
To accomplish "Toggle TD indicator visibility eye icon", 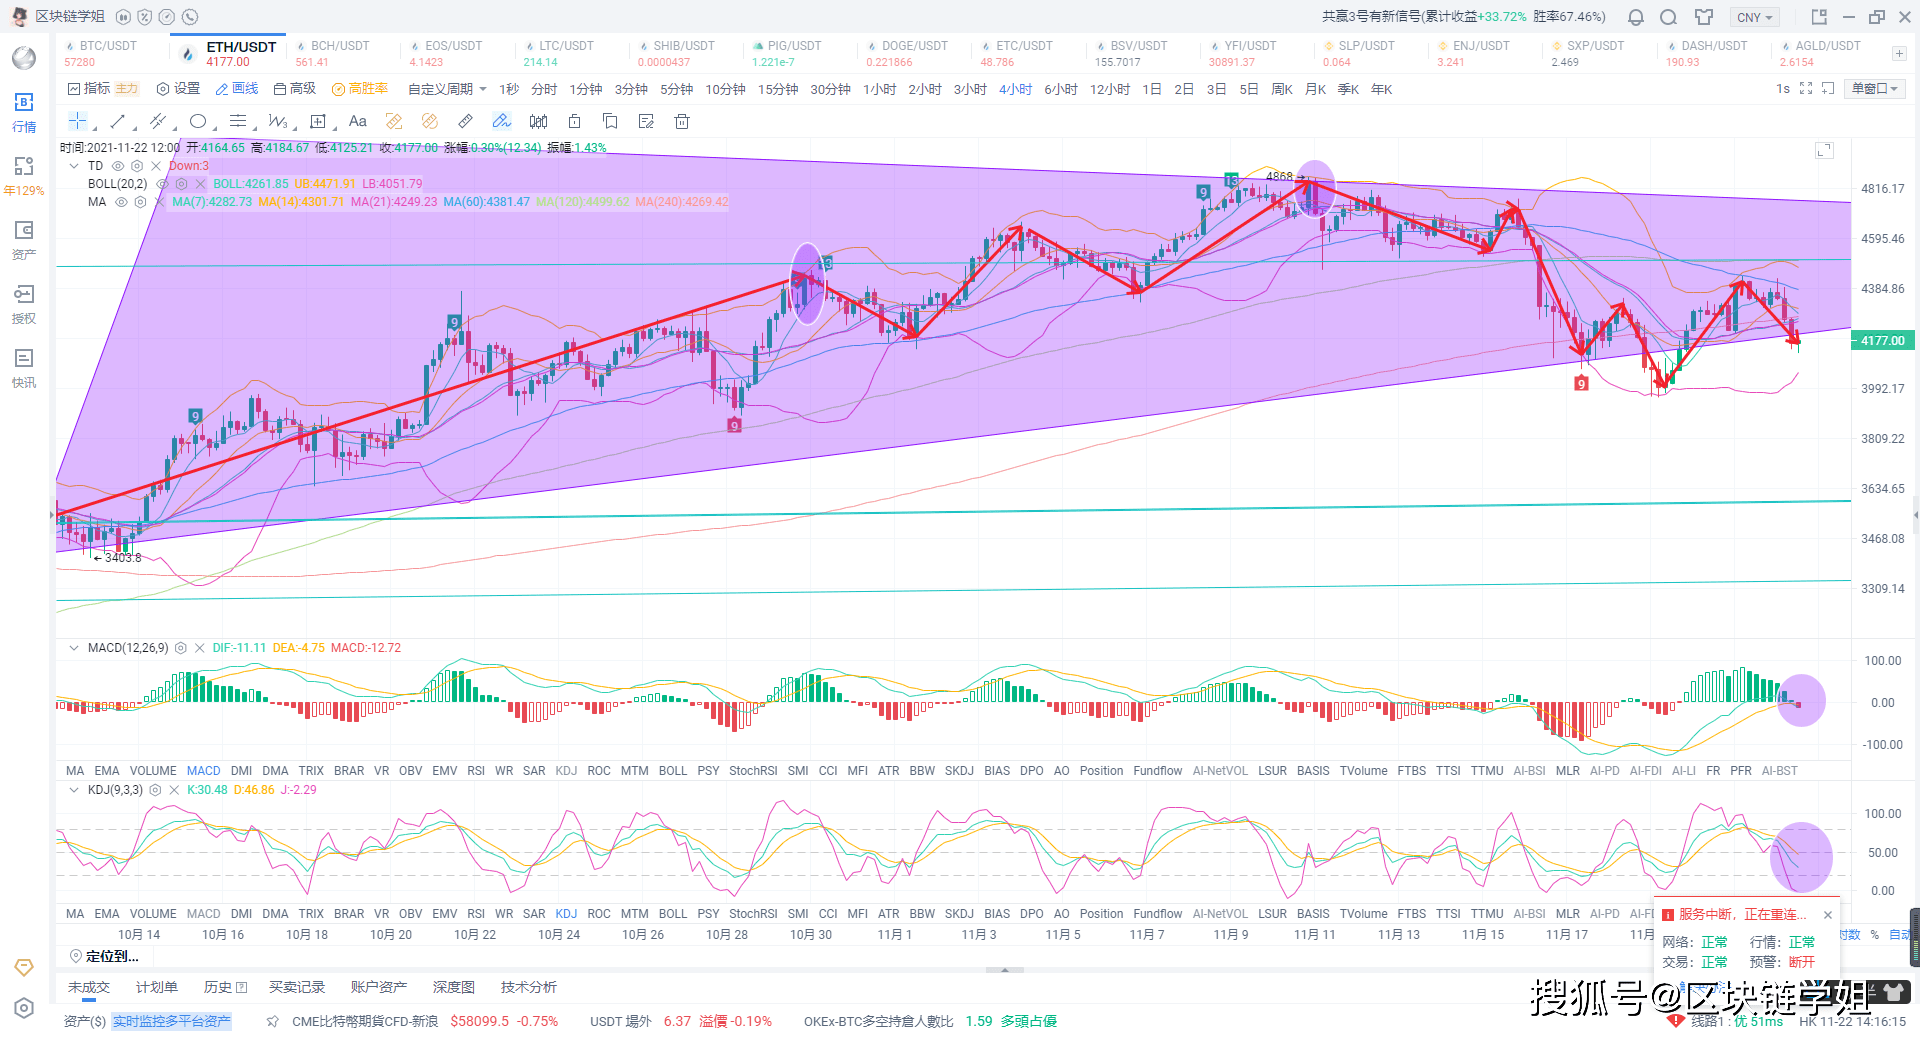I will 118,166.
